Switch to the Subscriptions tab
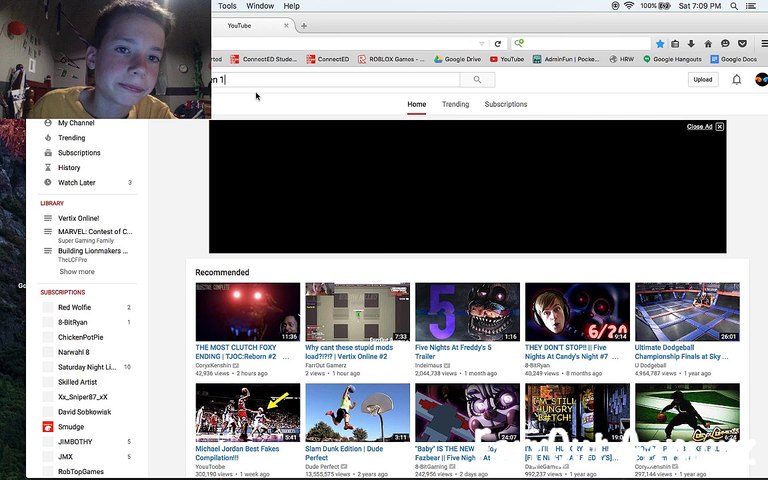Screen dimensions: 768x480 click(506, 104)
